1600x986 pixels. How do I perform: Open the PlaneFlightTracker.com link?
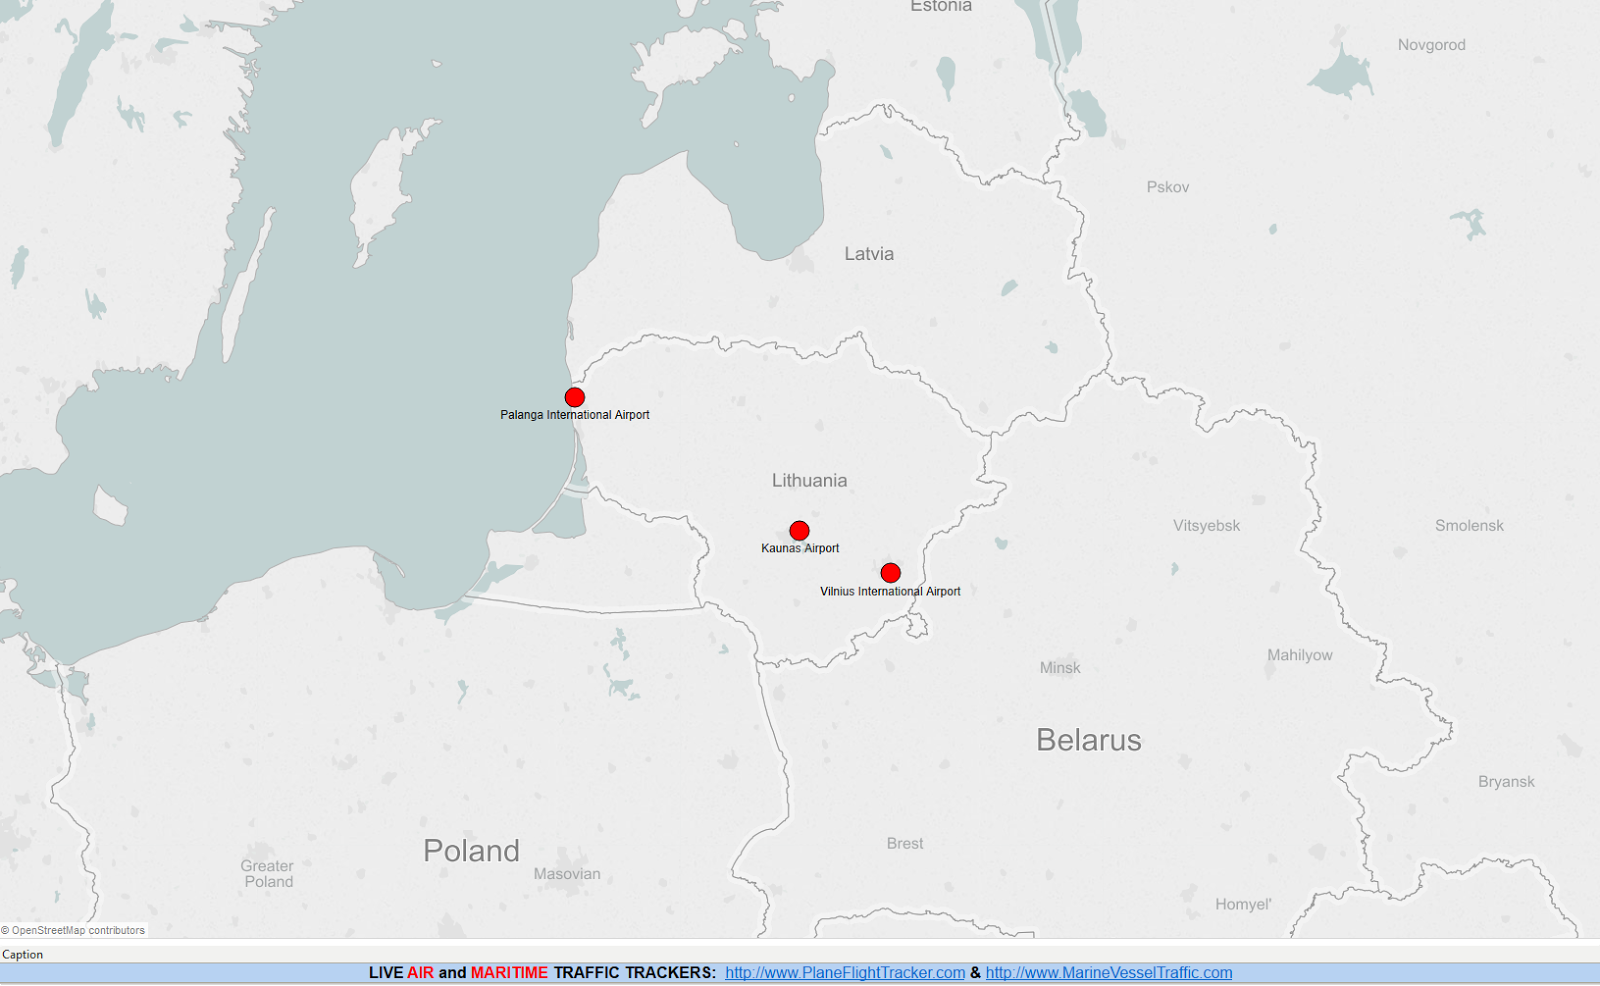point(843,970)
